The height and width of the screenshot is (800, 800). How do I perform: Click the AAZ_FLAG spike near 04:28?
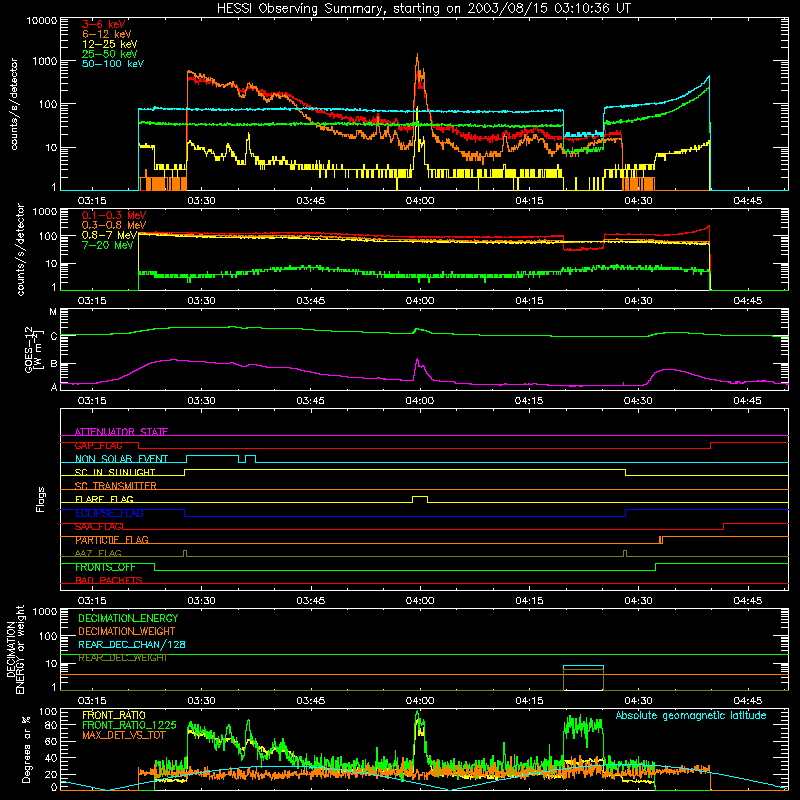click(625, 553)
